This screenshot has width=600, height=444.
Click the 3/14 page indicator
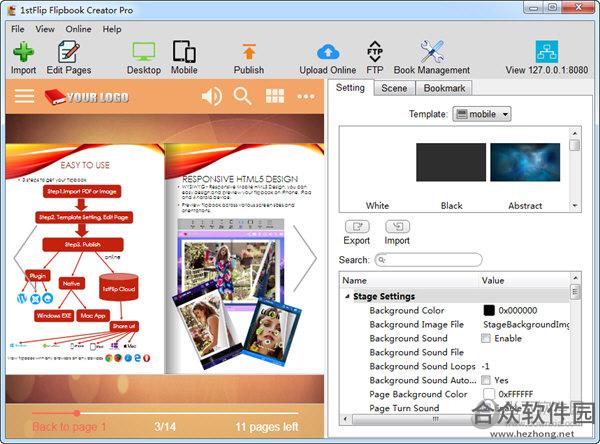click(165, 426)
